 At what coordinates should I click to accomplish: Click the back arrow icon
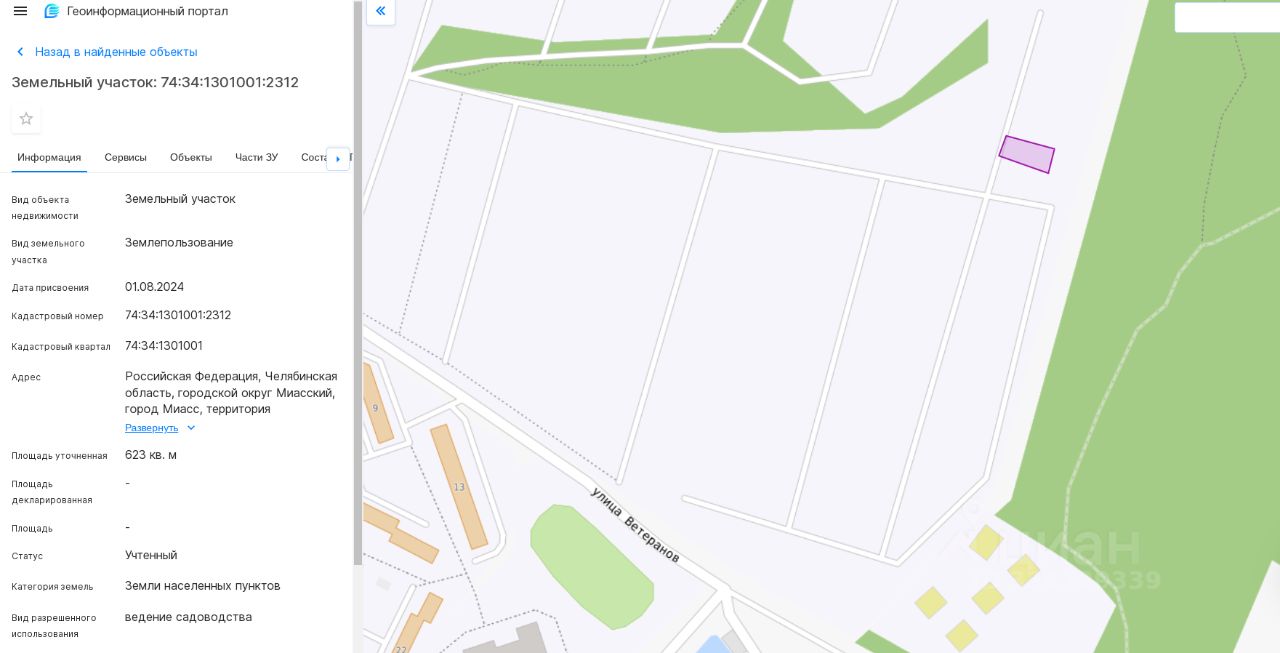(20, 52)
